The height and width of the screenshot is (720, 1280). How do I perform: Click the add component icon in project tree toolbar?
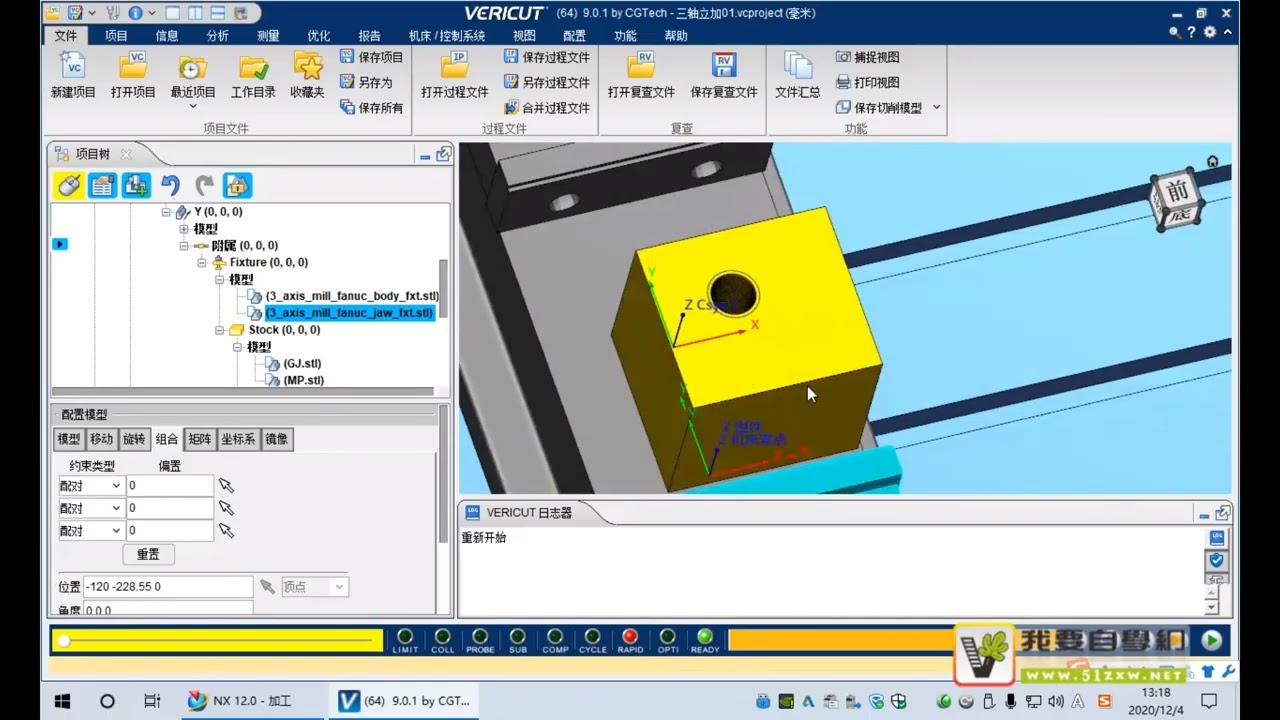136,185
